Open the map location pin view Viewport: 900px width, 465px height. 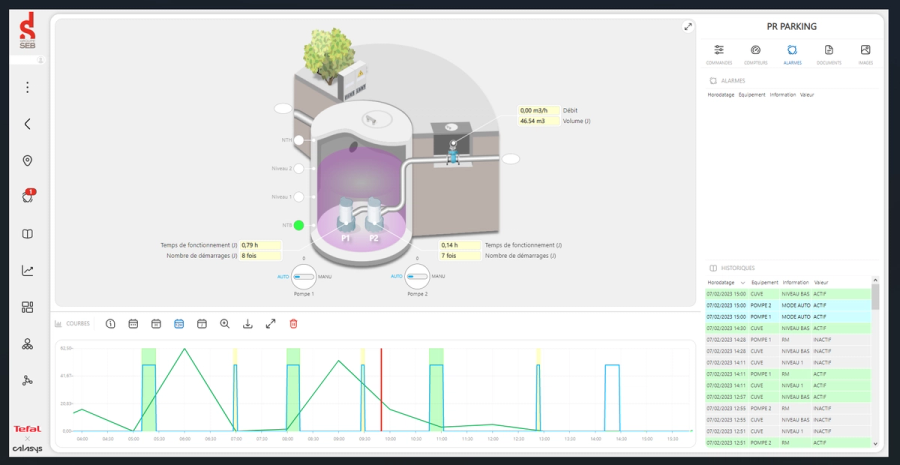pyautogui.click(x=27, y=161)
